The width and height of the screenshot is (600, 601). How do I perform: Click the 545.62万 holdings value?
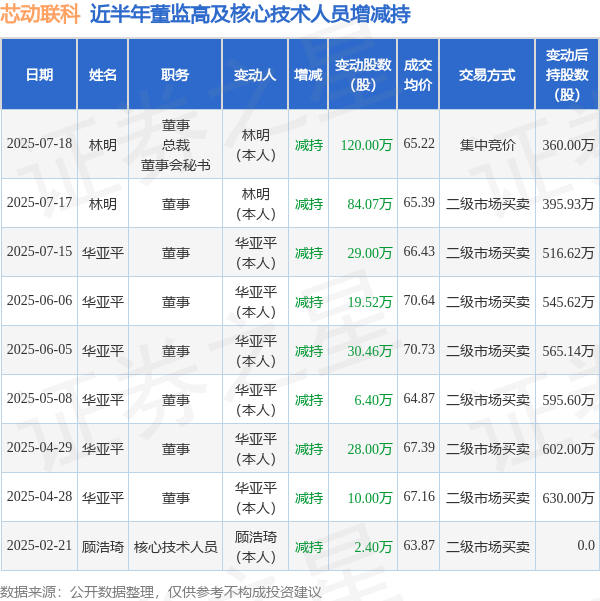[x=568, y=302]
